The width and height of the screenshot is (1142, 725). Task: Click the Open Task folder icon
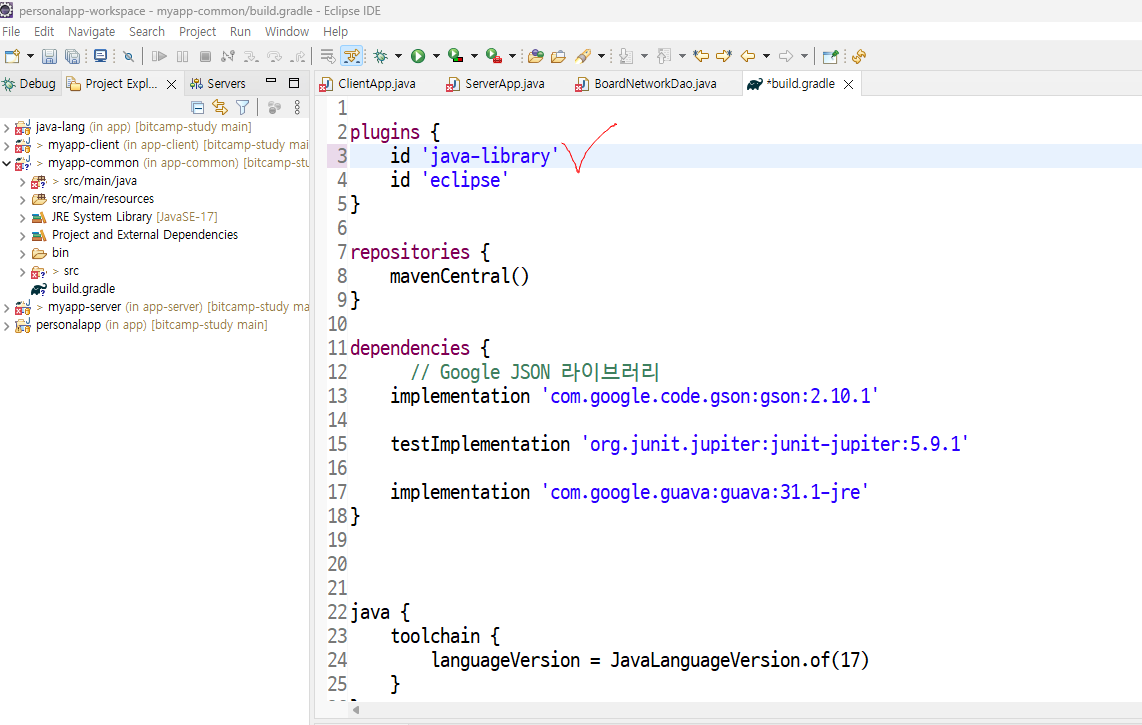pyautogui.click(x=559, y=56)
